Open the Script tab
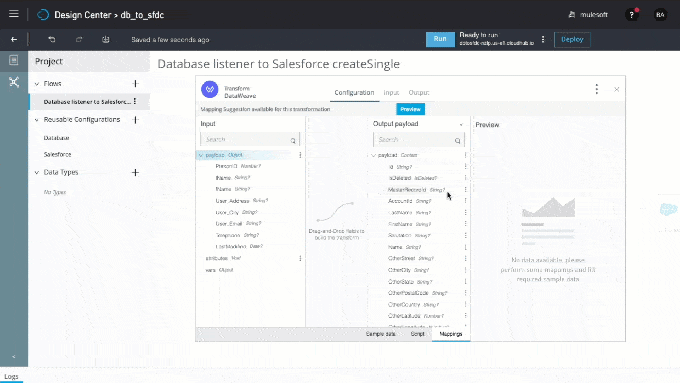 pos(418,334)
